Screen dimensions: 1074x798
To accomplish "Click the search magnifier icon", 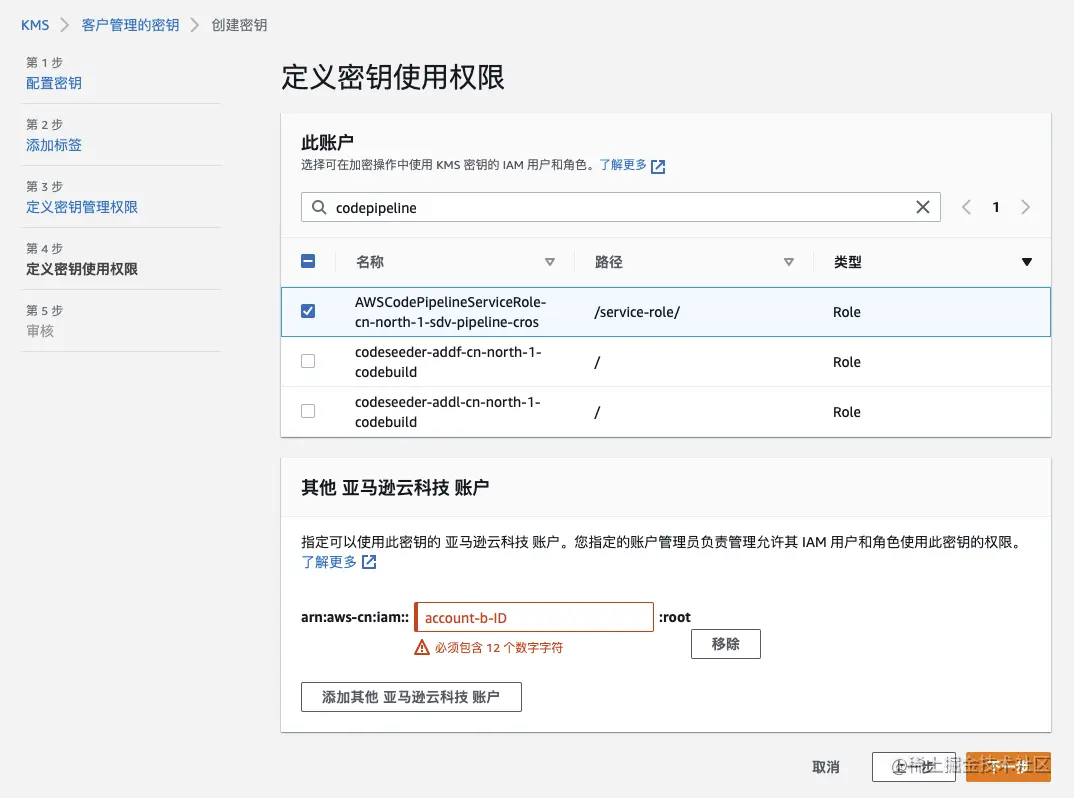I will coord(319,207).
